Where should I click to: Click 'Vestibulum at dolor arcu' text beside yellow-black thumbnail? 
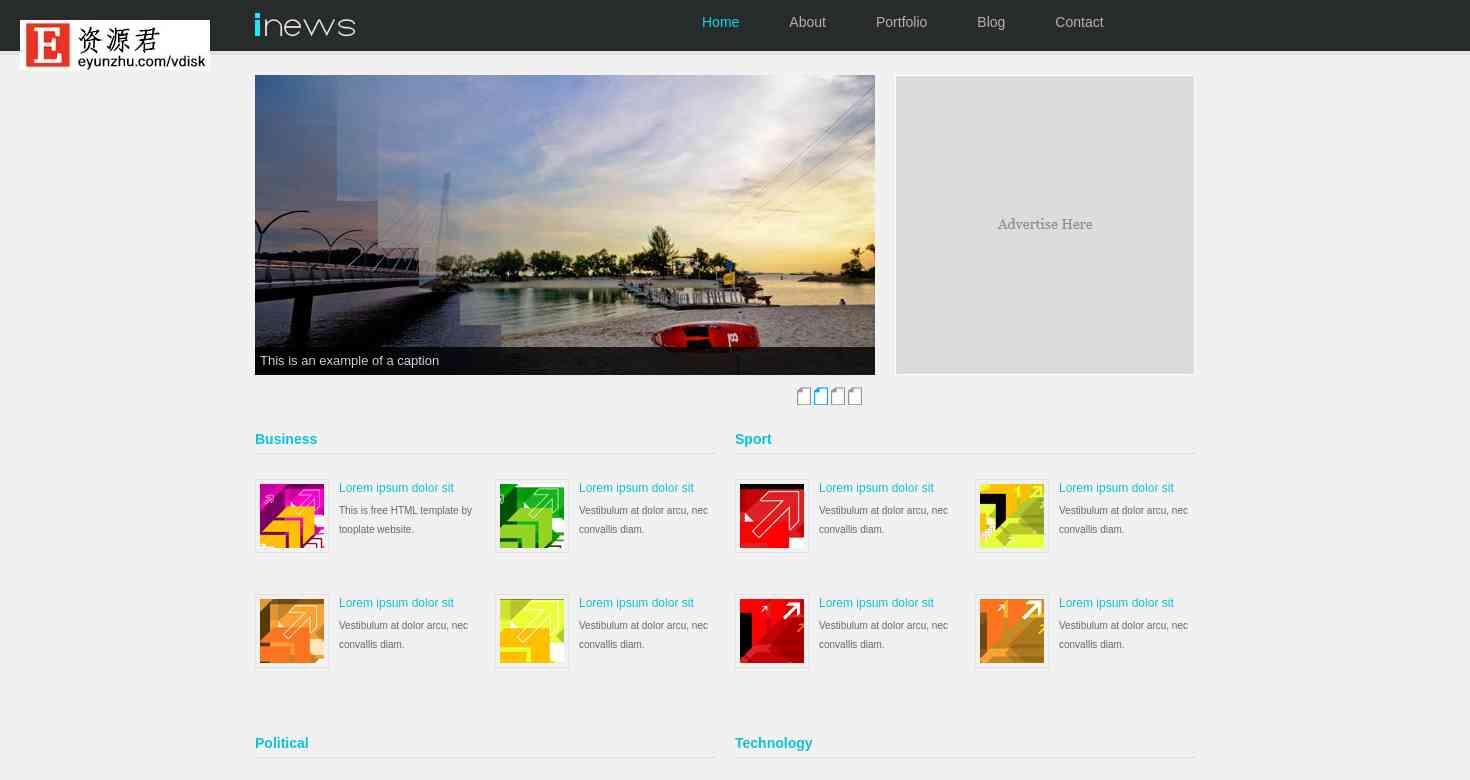pyautogui.click(x=1123, y=520)
